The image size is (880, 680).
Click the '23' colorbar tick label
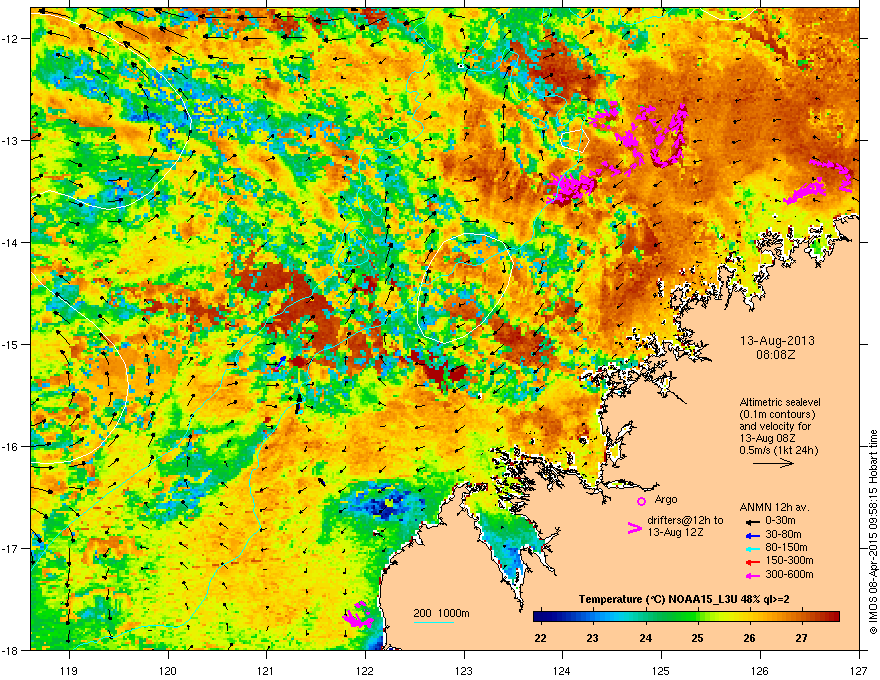(592, 638)
